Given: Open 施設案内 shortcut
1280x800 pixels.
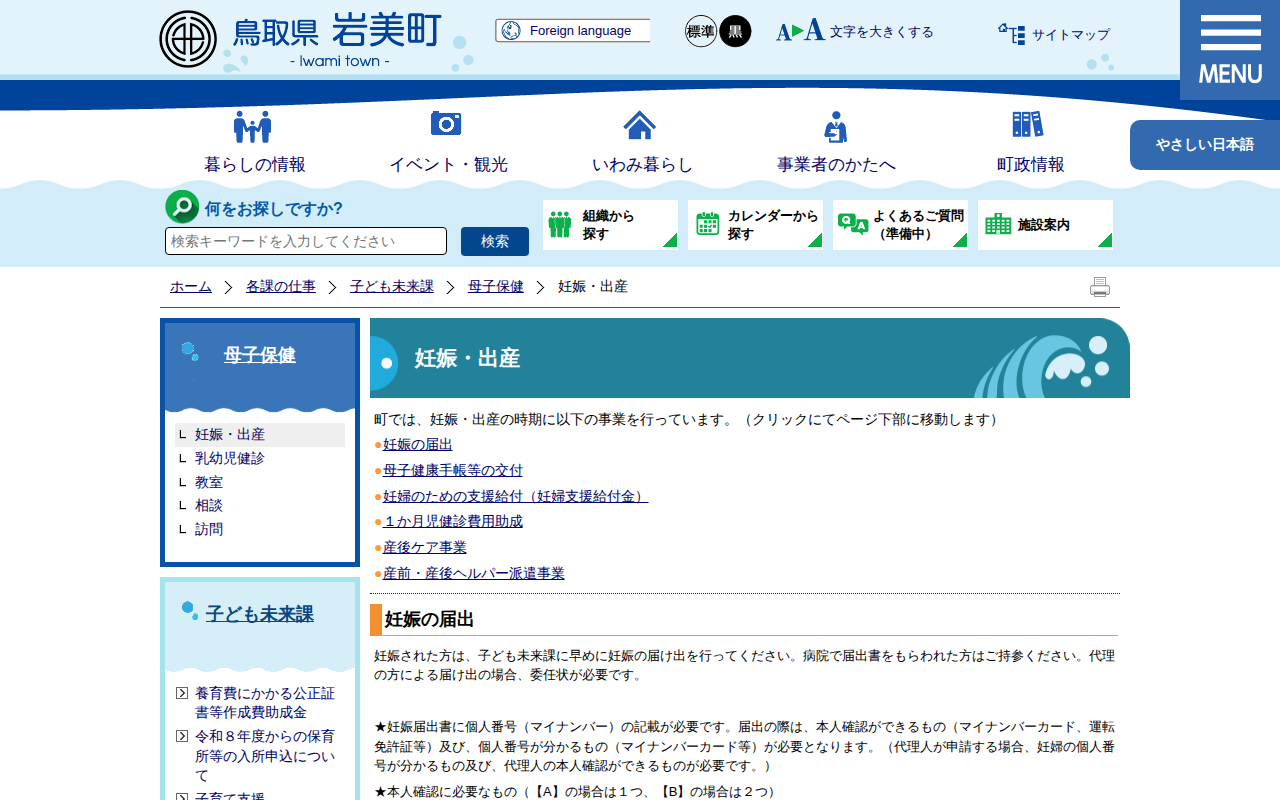Looking at the screenshot, I should (x=1045, y=225).
